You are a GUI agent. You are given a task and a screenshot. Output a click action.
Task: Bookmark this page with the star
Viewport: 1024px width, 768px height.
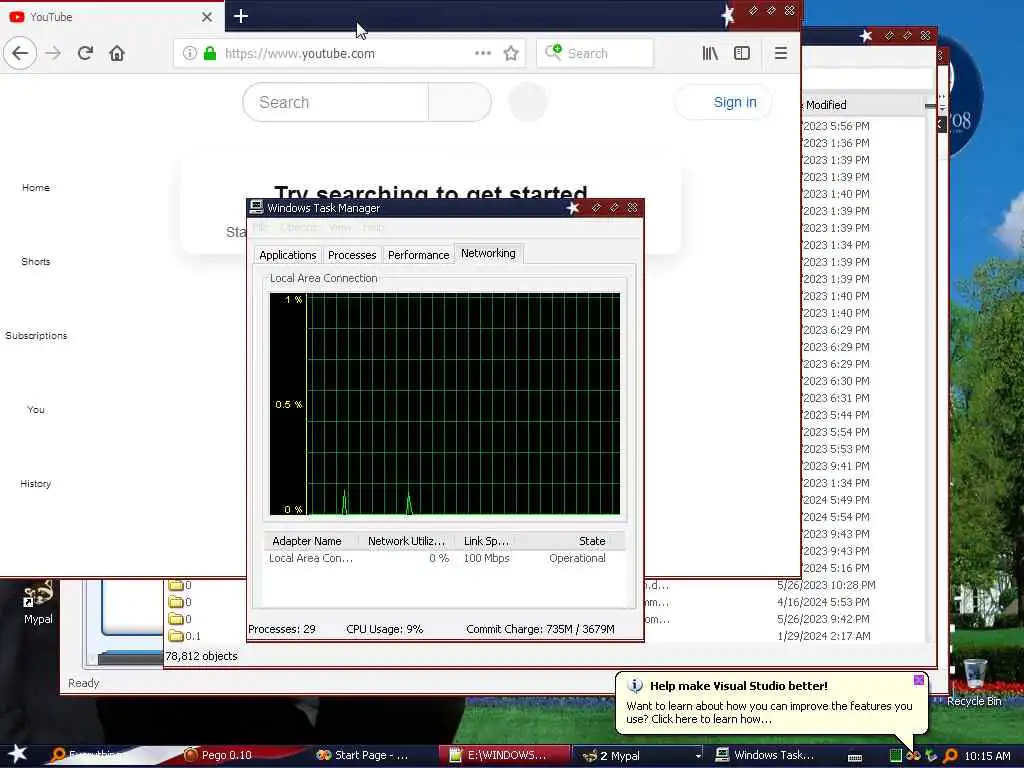click(511, 53)
